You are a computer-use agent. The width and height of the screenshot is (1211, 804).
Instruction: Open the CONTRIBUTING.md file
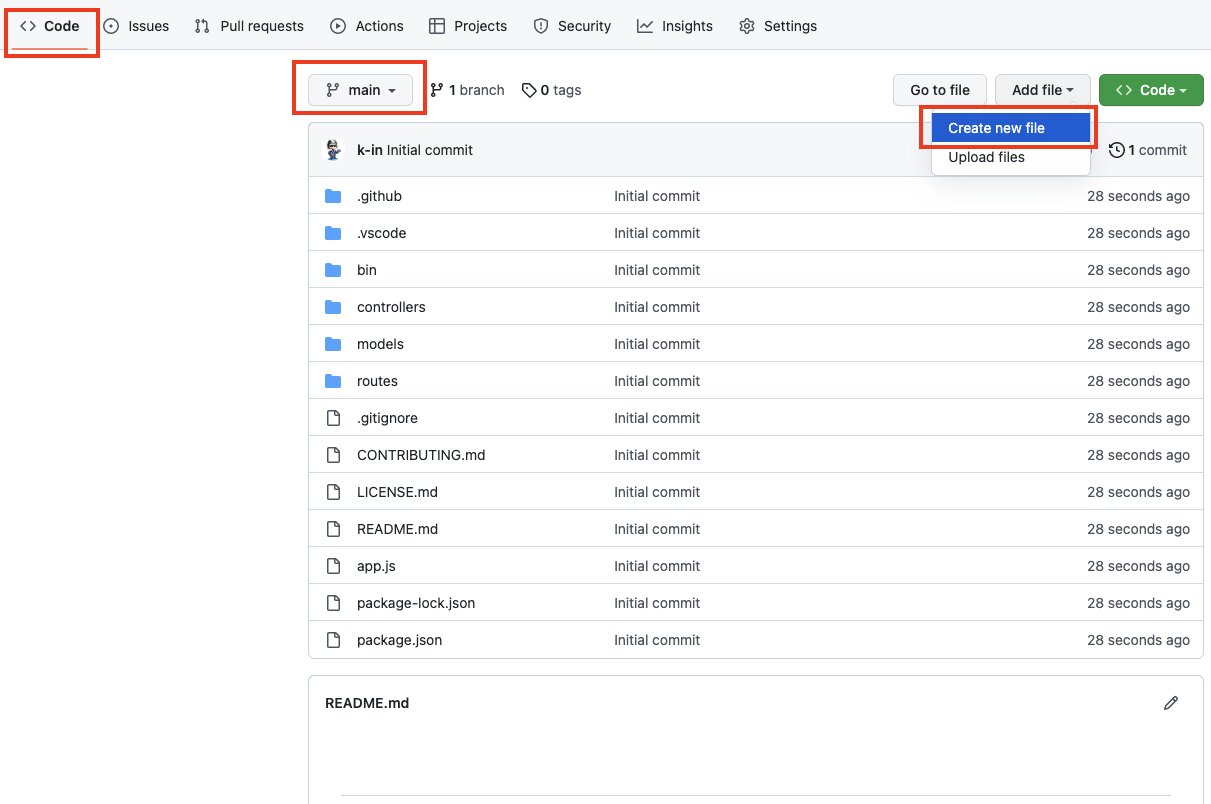421,455
